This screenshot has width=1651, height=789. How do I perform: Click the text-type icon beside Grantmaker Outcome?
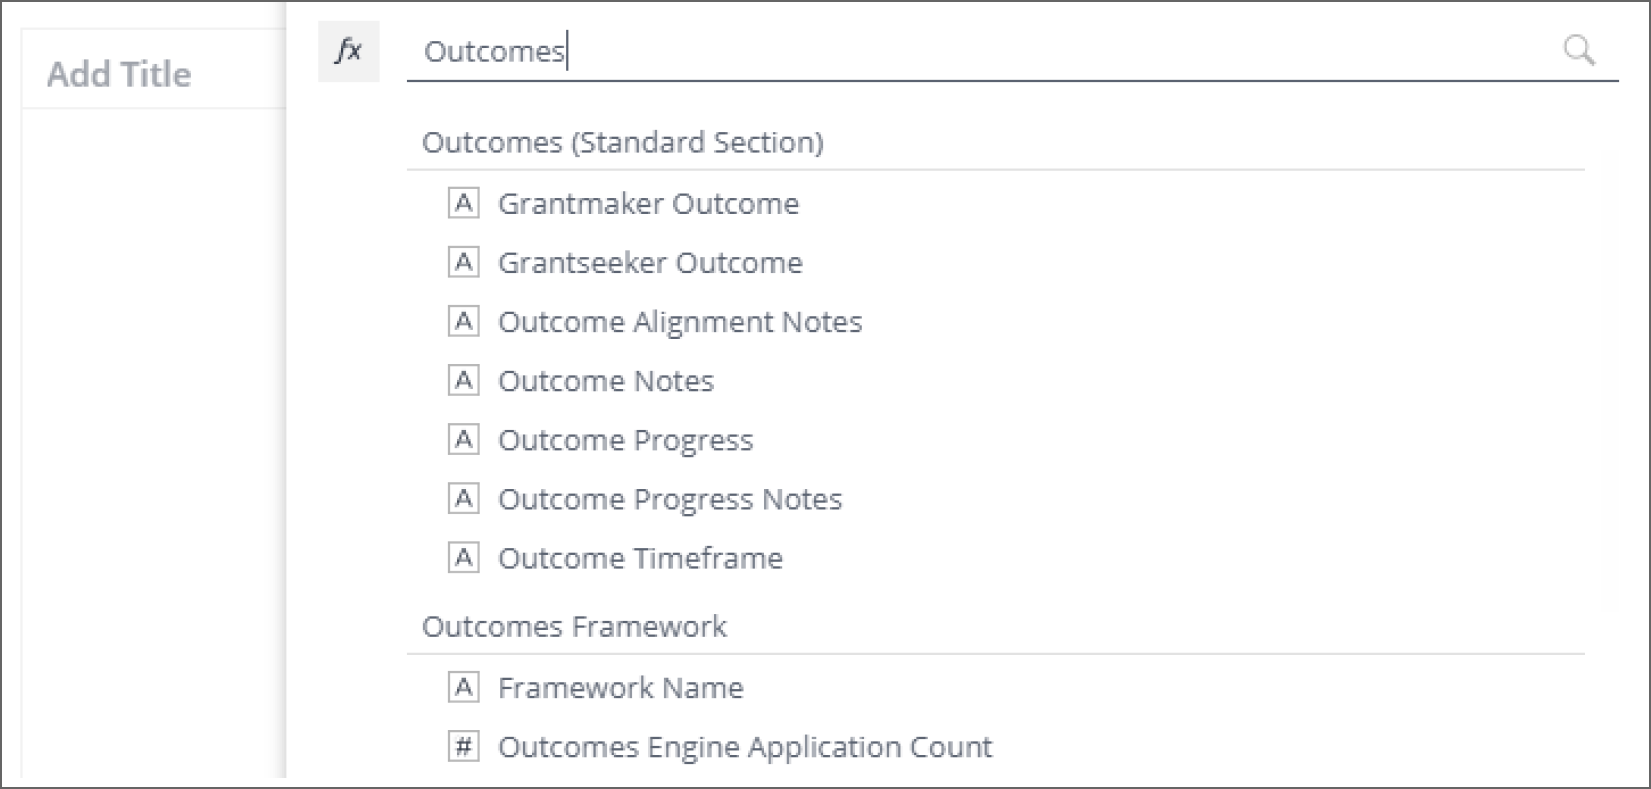pyautogui.click(x=463, y=203)
